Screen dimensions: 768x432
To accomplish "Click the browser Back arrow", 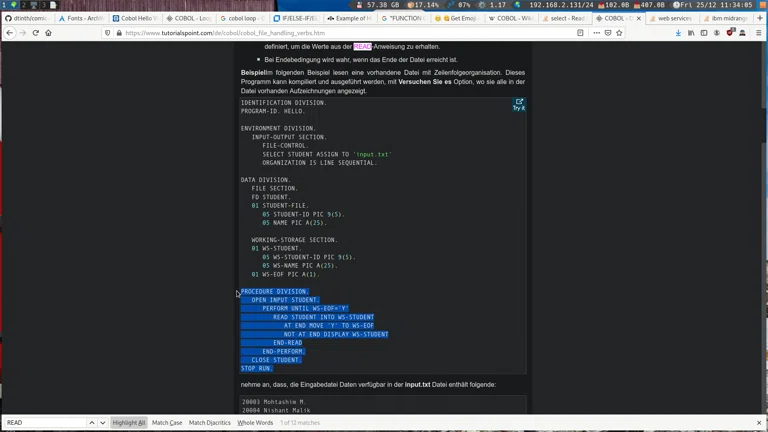I will point(10,33).
